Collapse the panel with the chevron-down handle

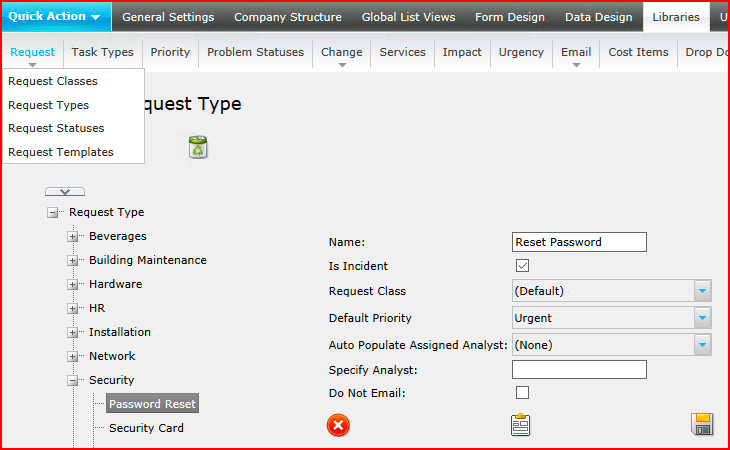point(65,192)
